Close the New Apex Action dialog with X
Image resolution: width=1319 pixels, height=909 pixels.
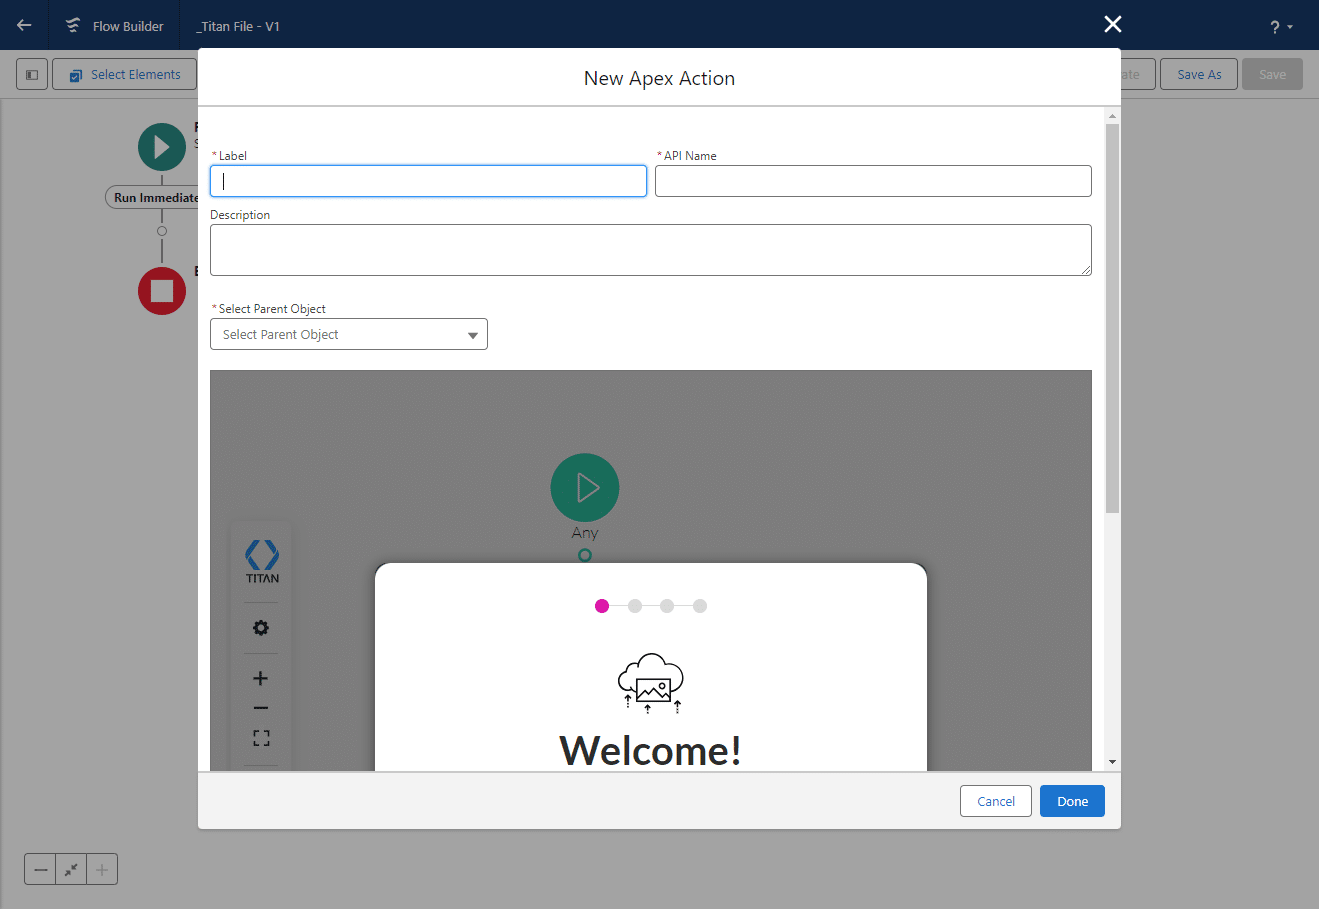point(1112,24)
